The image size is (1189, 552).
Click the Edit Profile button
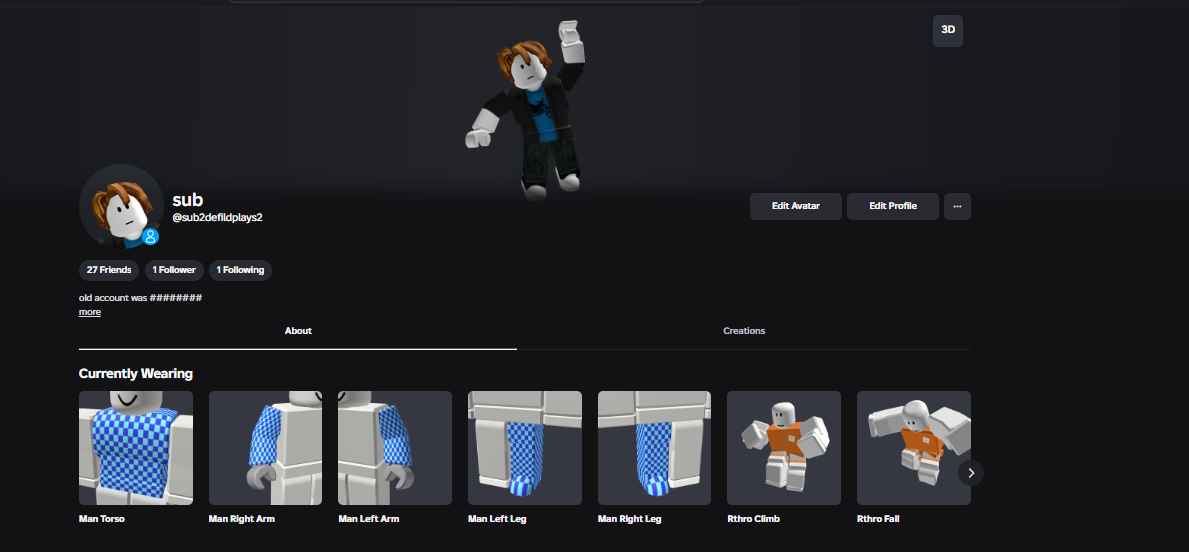(893, 206)
